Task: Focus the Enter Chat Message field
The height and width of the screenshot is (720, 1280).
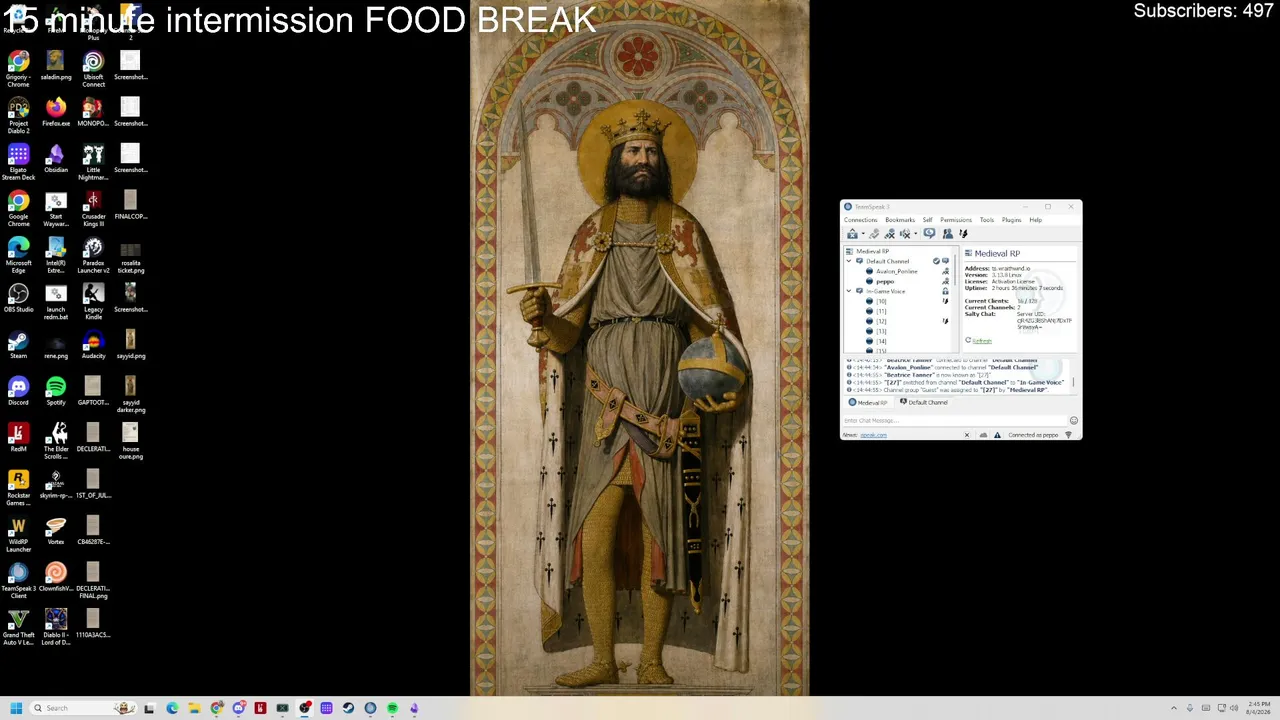Action: [x=955, y=420]
